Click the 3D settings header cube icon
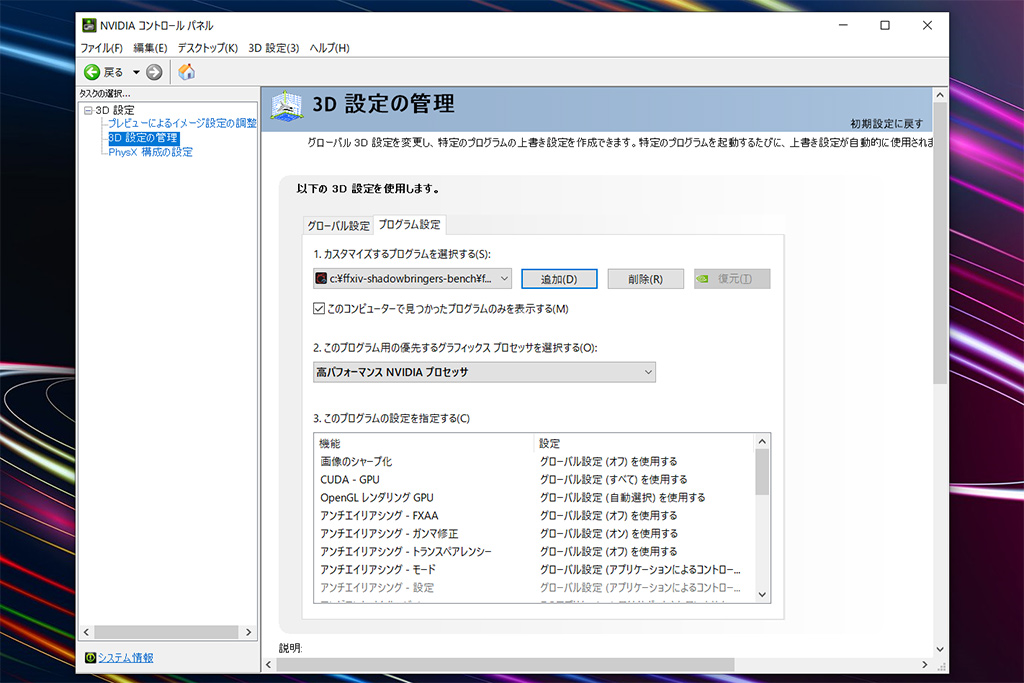Screen dimensions: 1024x683 [x=287, y=106]
